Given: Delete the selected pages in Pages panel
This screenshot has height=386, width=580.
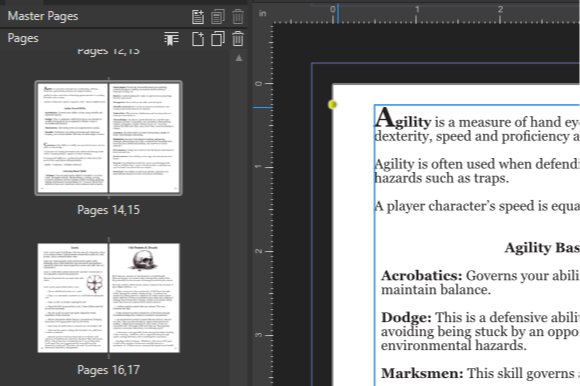Looking at the screenshot, I should pos(238,38).
